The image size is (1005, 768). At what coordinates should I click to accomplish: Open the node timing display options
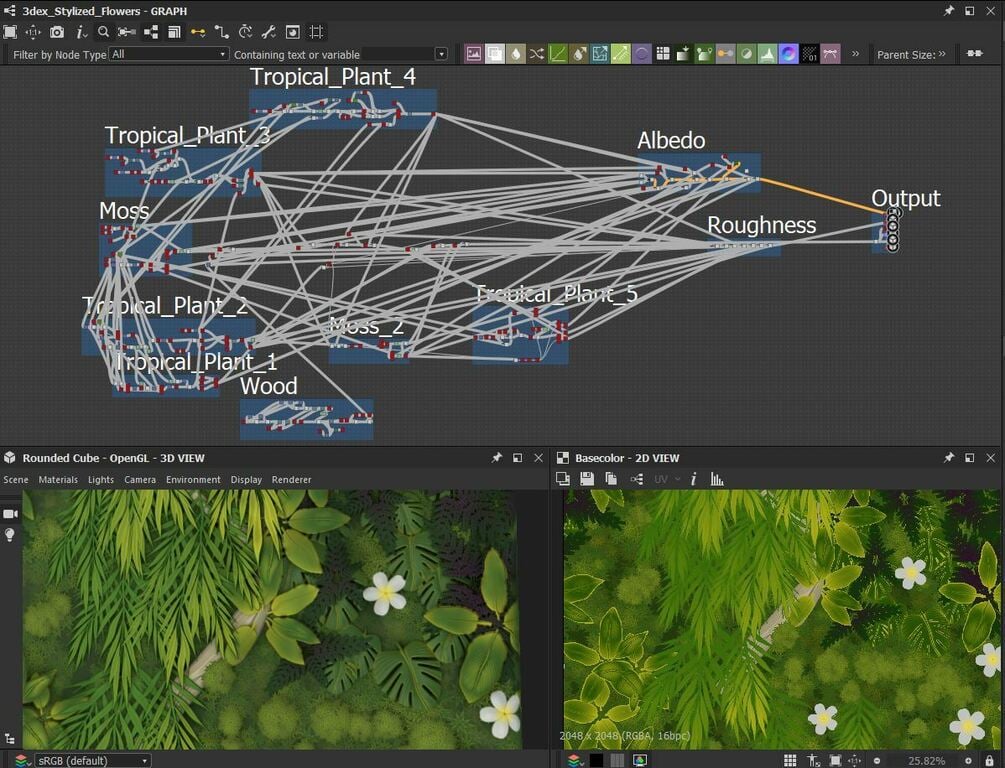(x=245, y=32)
